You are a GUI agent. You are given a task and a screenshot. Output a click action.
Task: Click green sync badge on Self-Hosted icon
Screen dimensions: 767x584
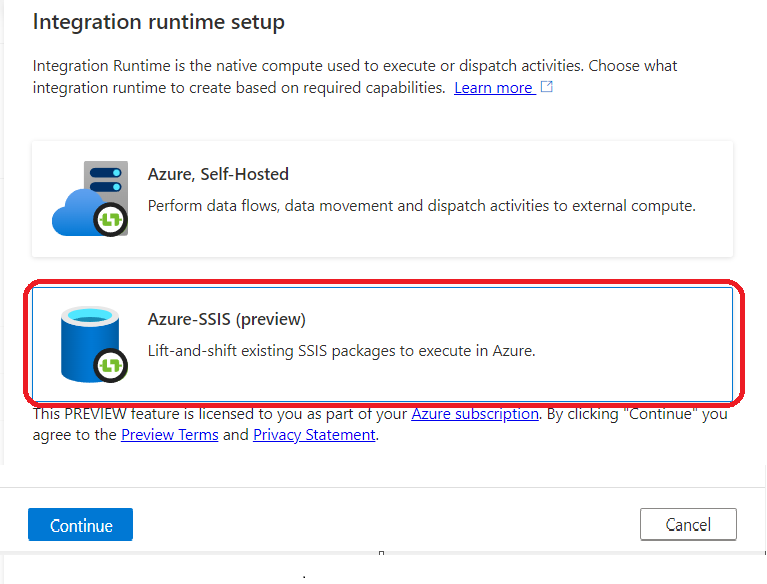tap(111, 220)
